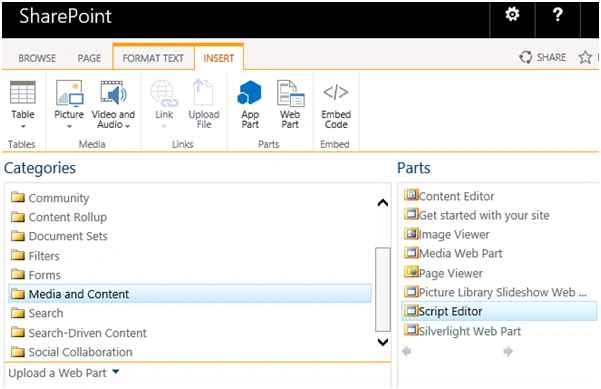Select the Media Web Part

coord(453,253)
